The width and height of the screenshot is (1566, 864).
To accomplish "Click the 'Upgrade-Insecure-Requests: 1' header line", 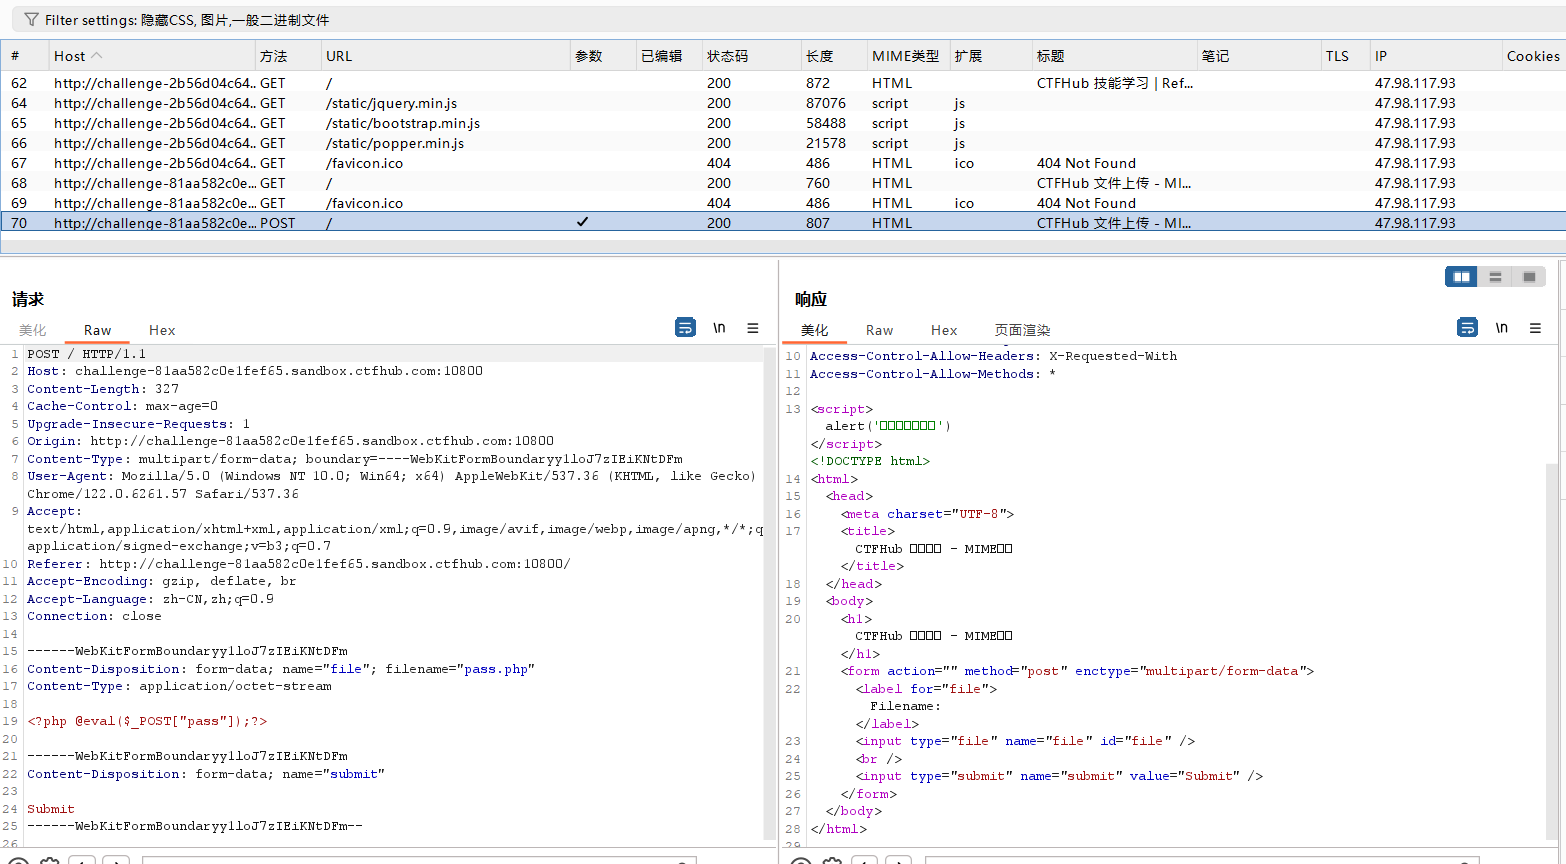I will point(138,424).
